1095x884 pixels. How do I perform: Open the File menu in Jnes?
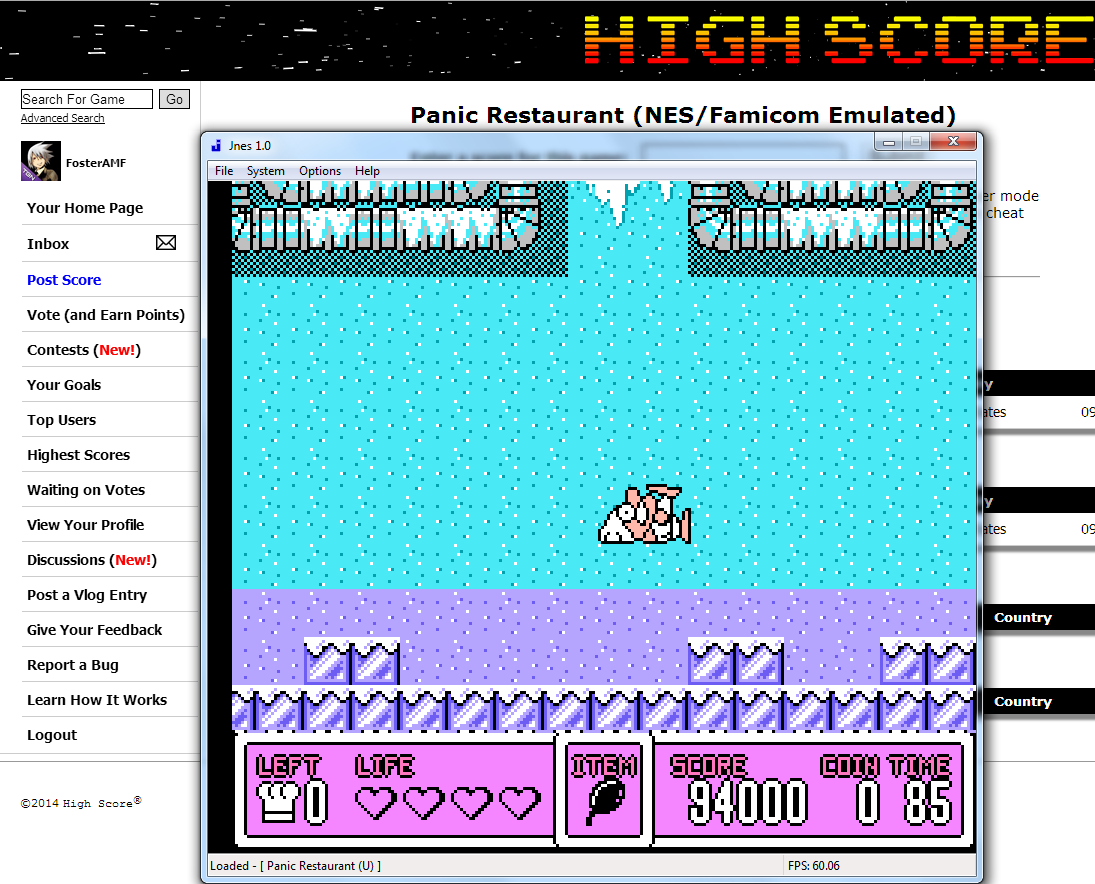(x=224, y=171)
